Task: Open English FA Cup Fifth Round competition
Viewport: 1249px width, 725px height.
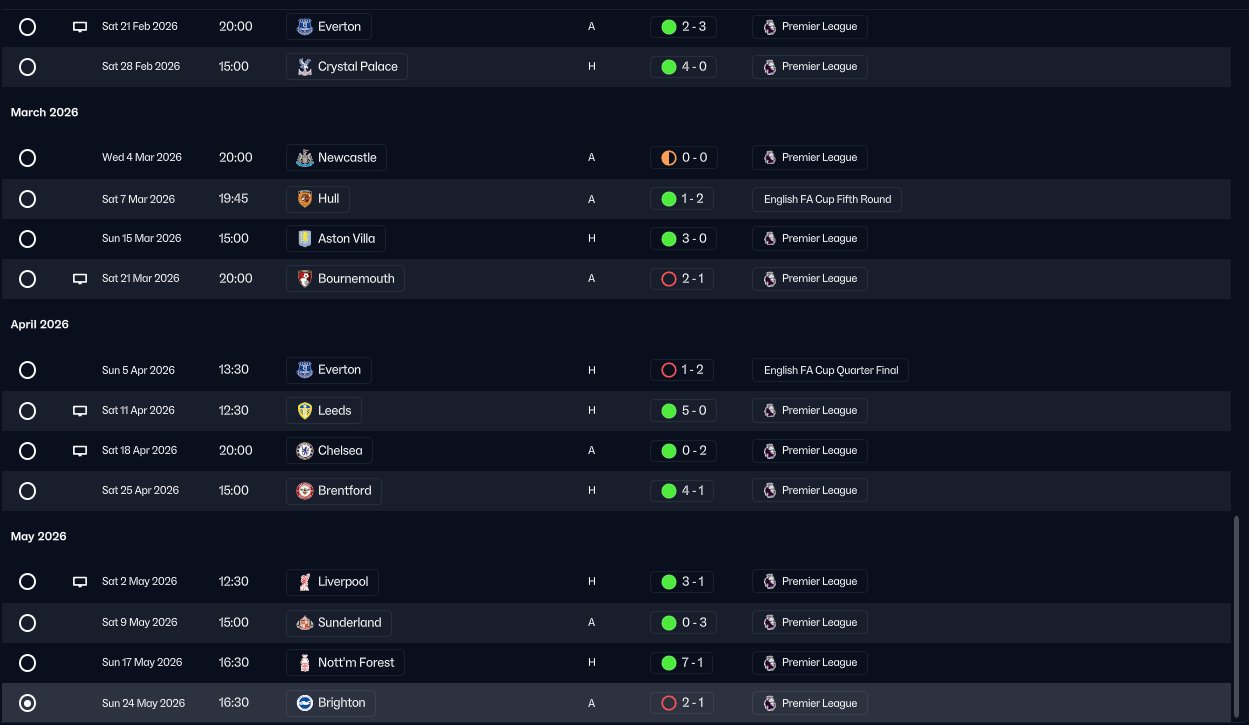Action: click(x=827, y=199)
